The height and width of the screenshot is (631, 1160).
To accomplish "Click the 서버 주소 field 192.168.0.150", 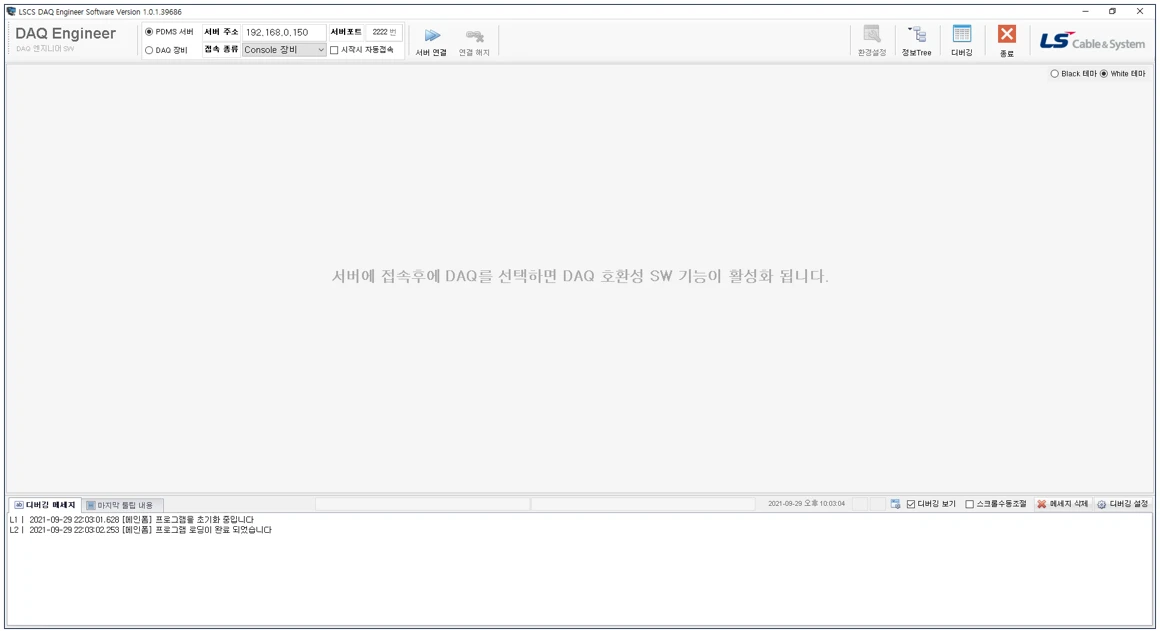I will click(x=284, y=33).
